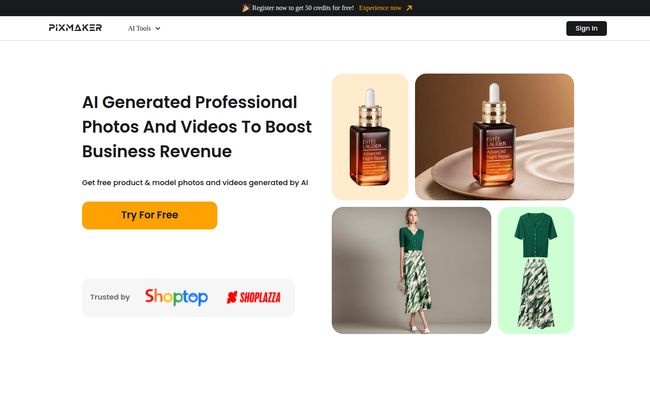This screenshot has height=414, width=650.
Task: Open the AI-generated serum bottle photo
Action: 494,137
